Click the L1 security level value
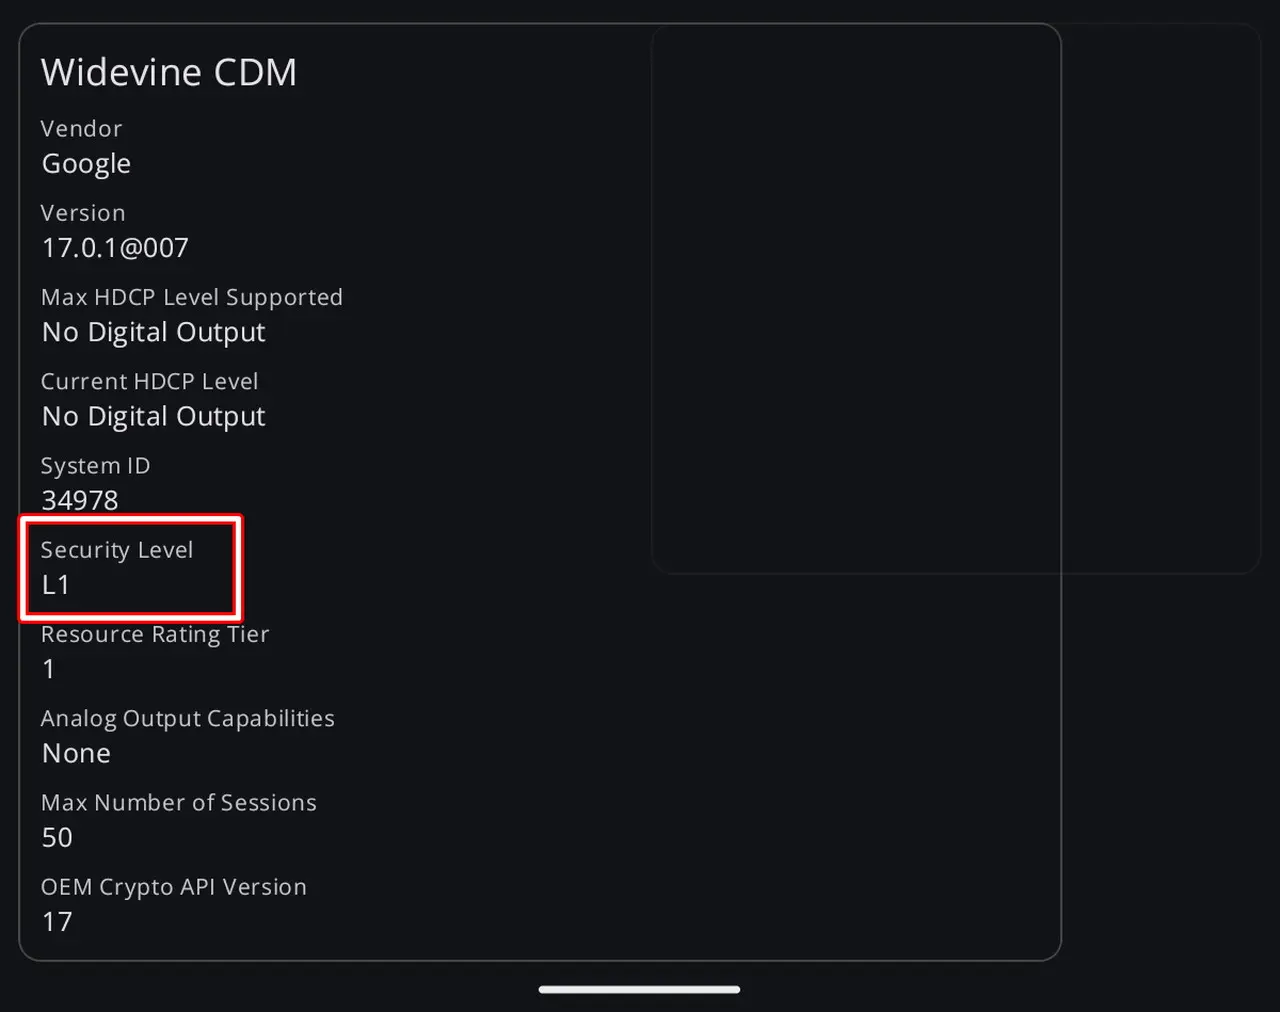The width and height of the screenshot is (1280, 1012). click(56, 585)
